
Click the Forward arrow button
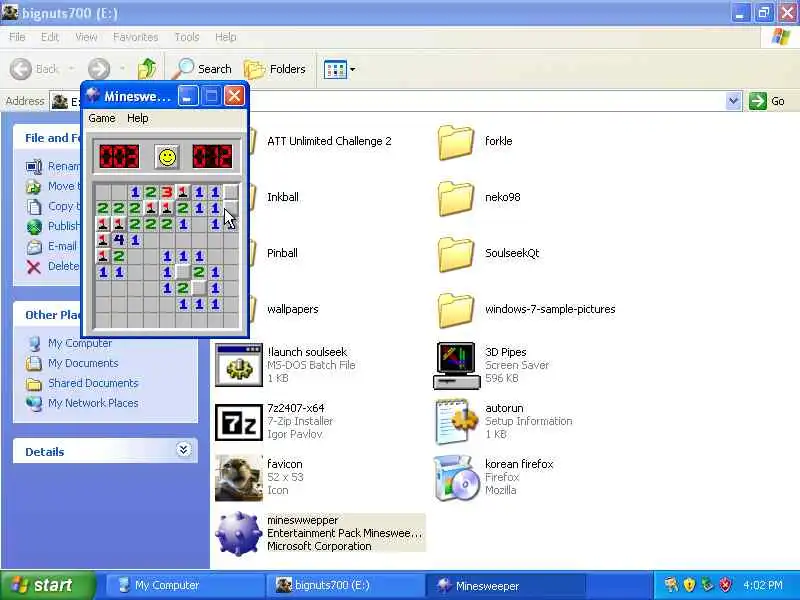coord(98,69)
